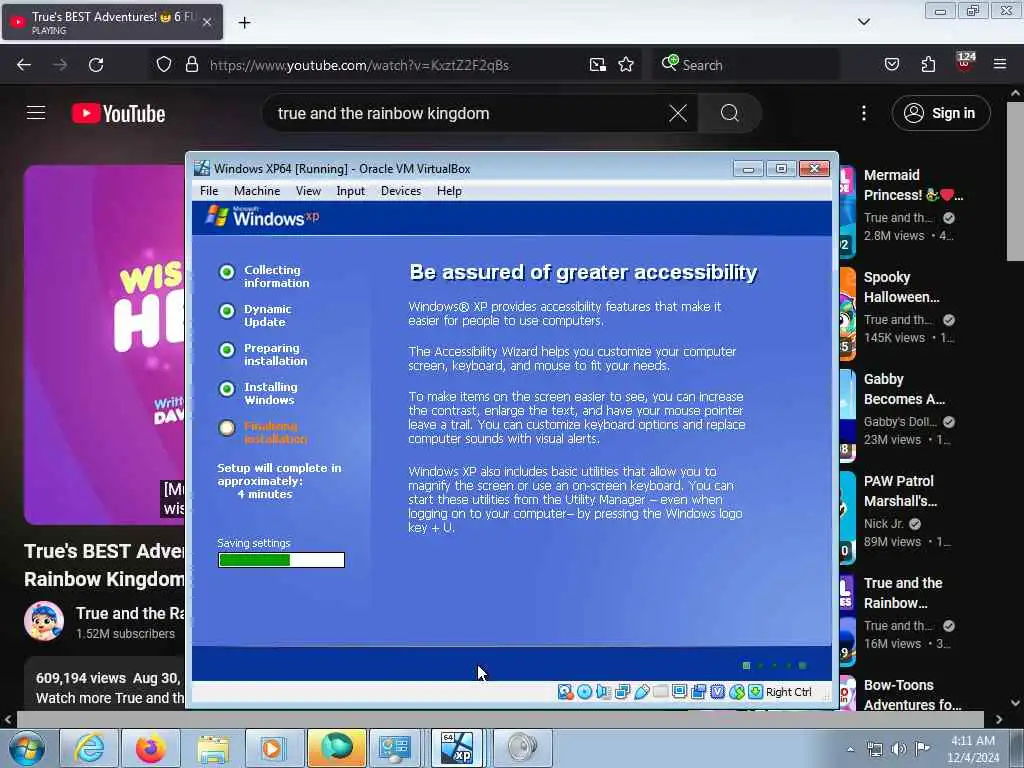Click the VirtualBox keyboard capture icon
Screen dimensions: 1024x768
(x=756, y=692)
